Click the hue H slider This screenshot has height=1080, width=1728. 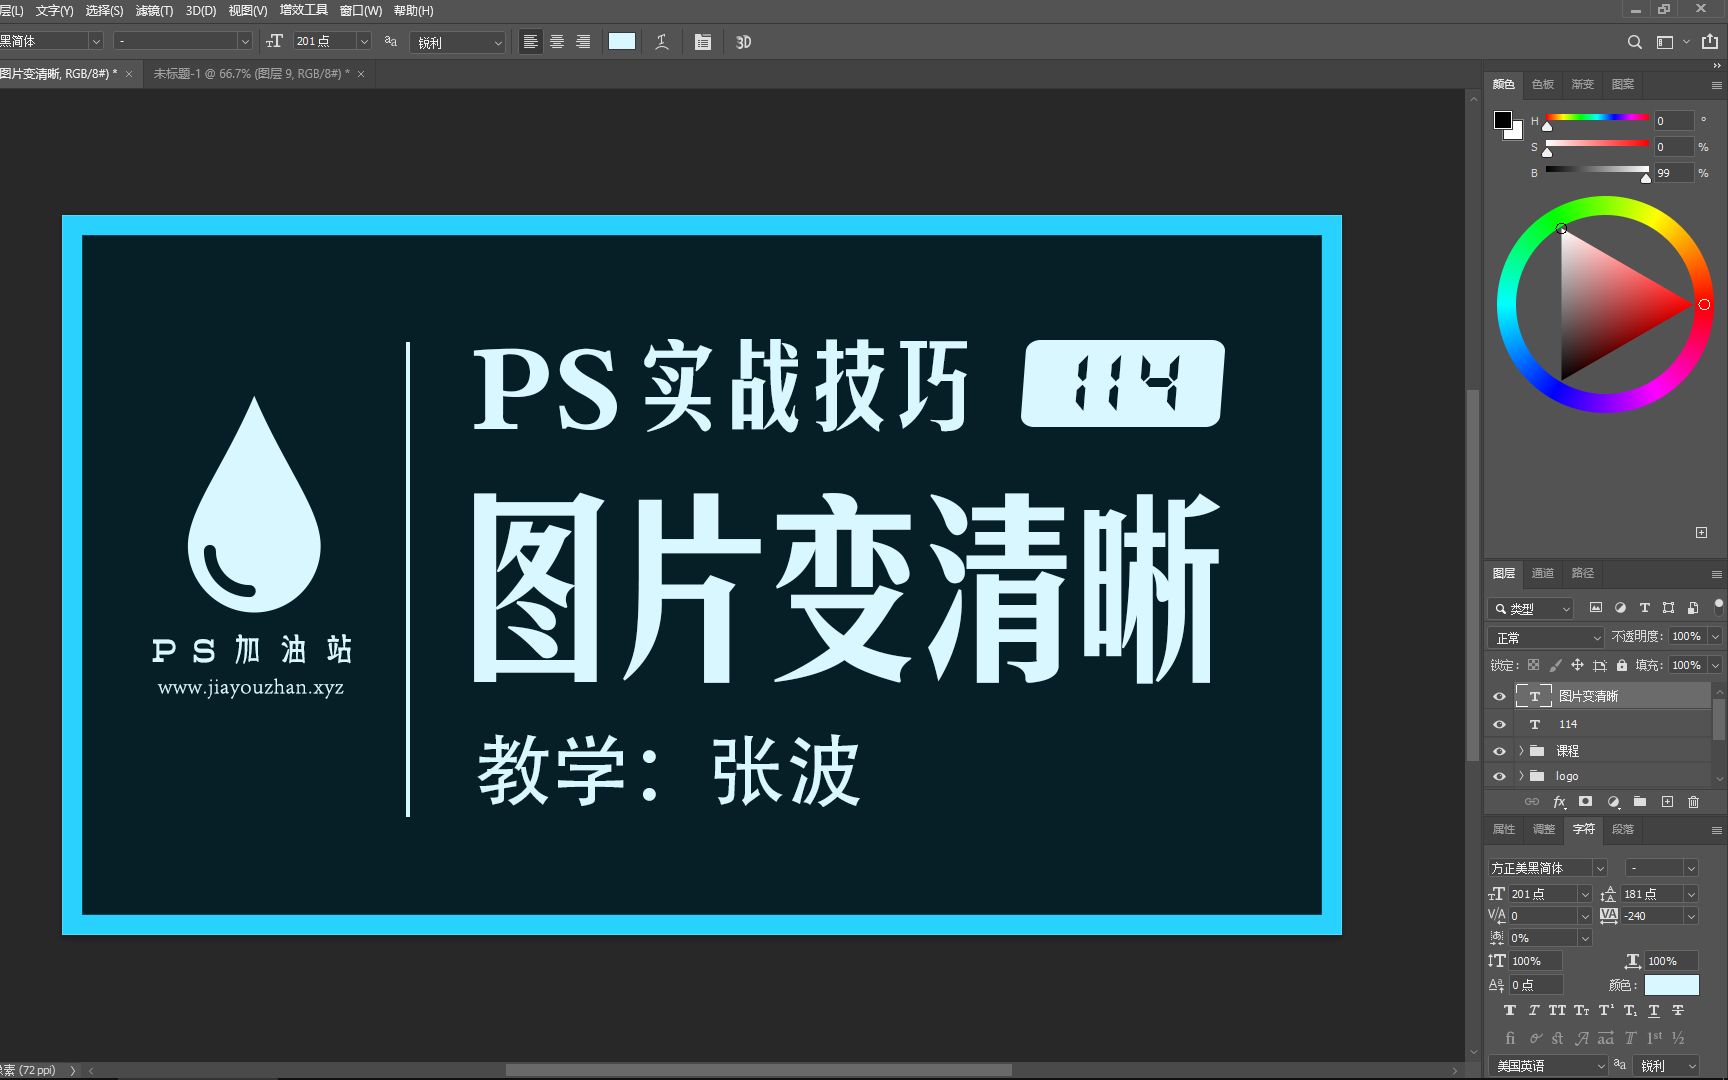coord(1597,118)
